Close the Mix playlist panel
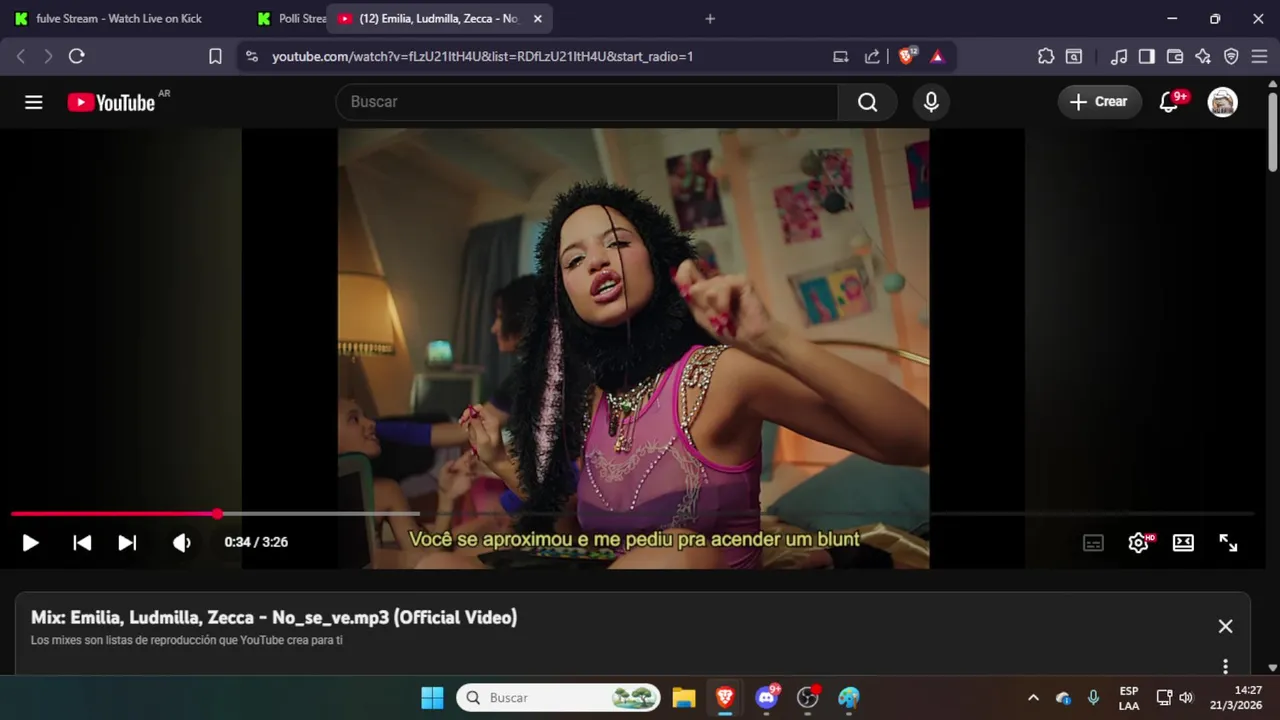The height and width of the screenshot is (720, 1280). 1225,626
